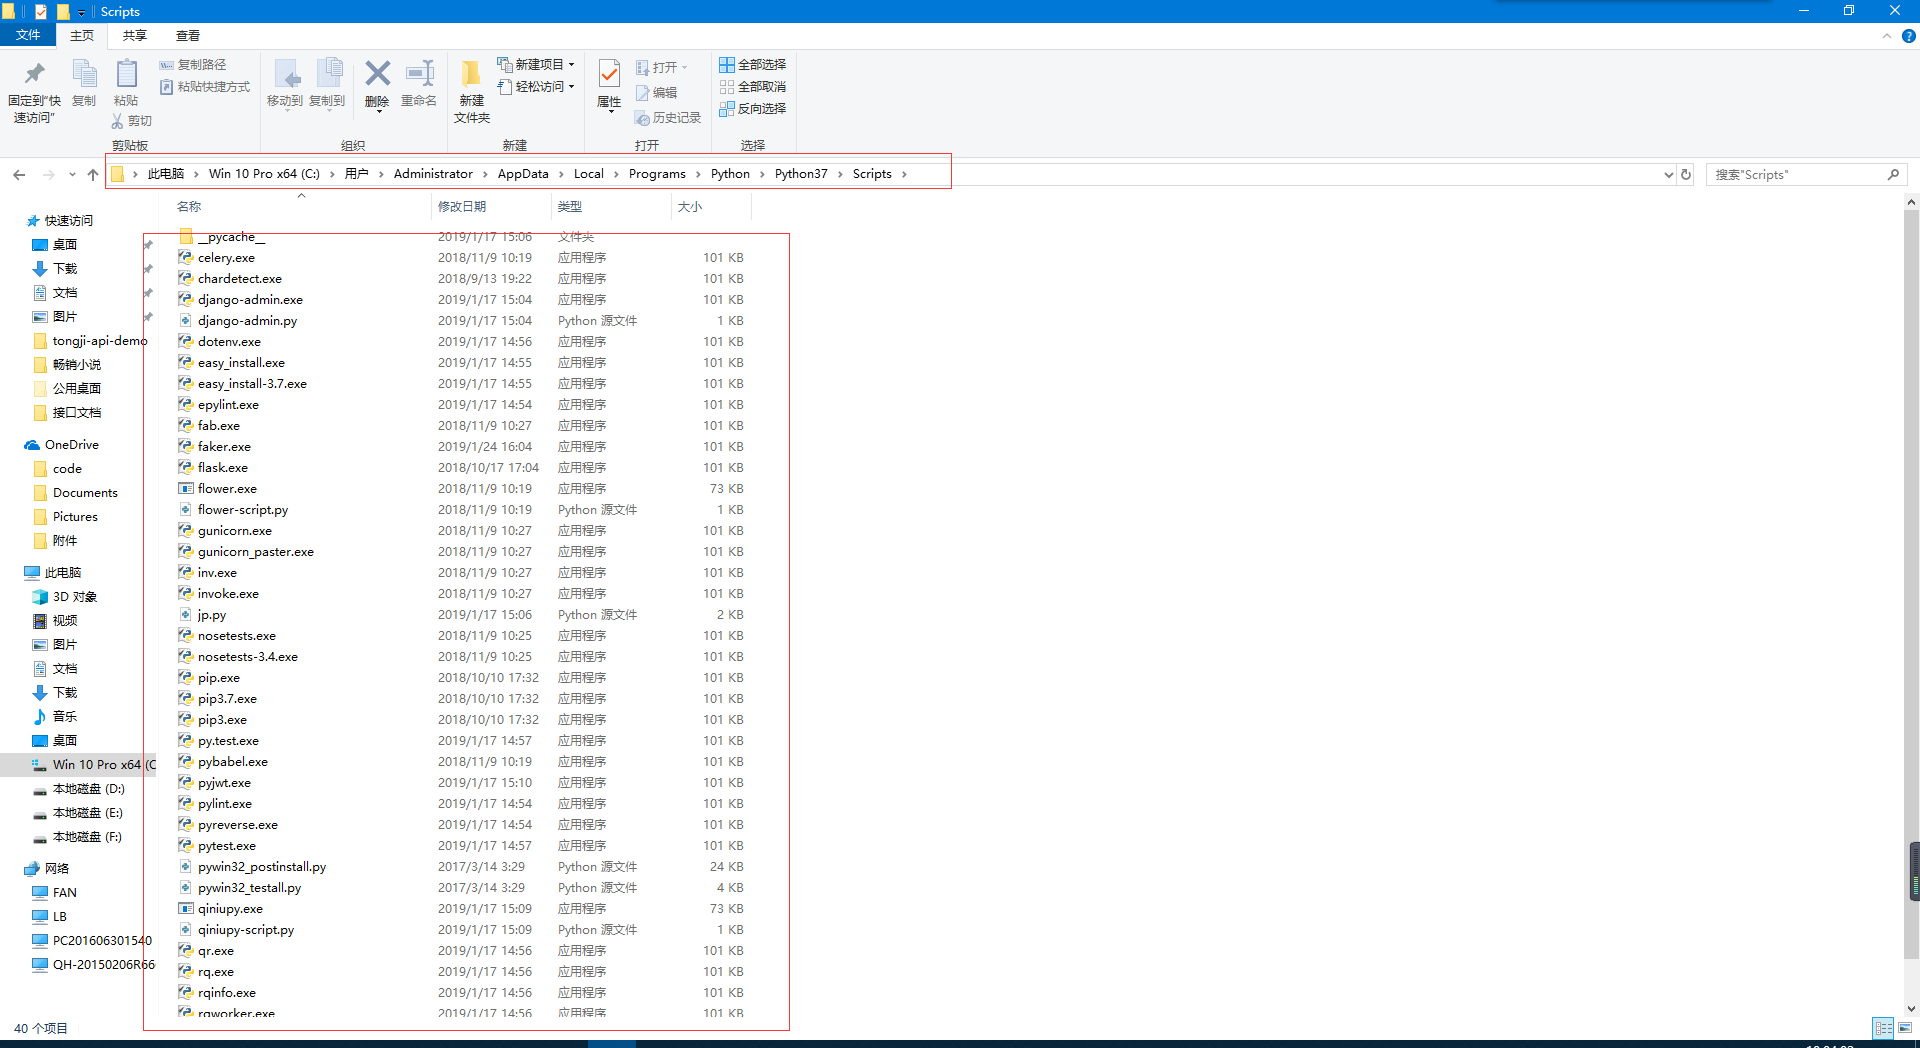Select django-admin.exe file
The height and width of the screenshot is (1048, 1920).
point(250,300)
